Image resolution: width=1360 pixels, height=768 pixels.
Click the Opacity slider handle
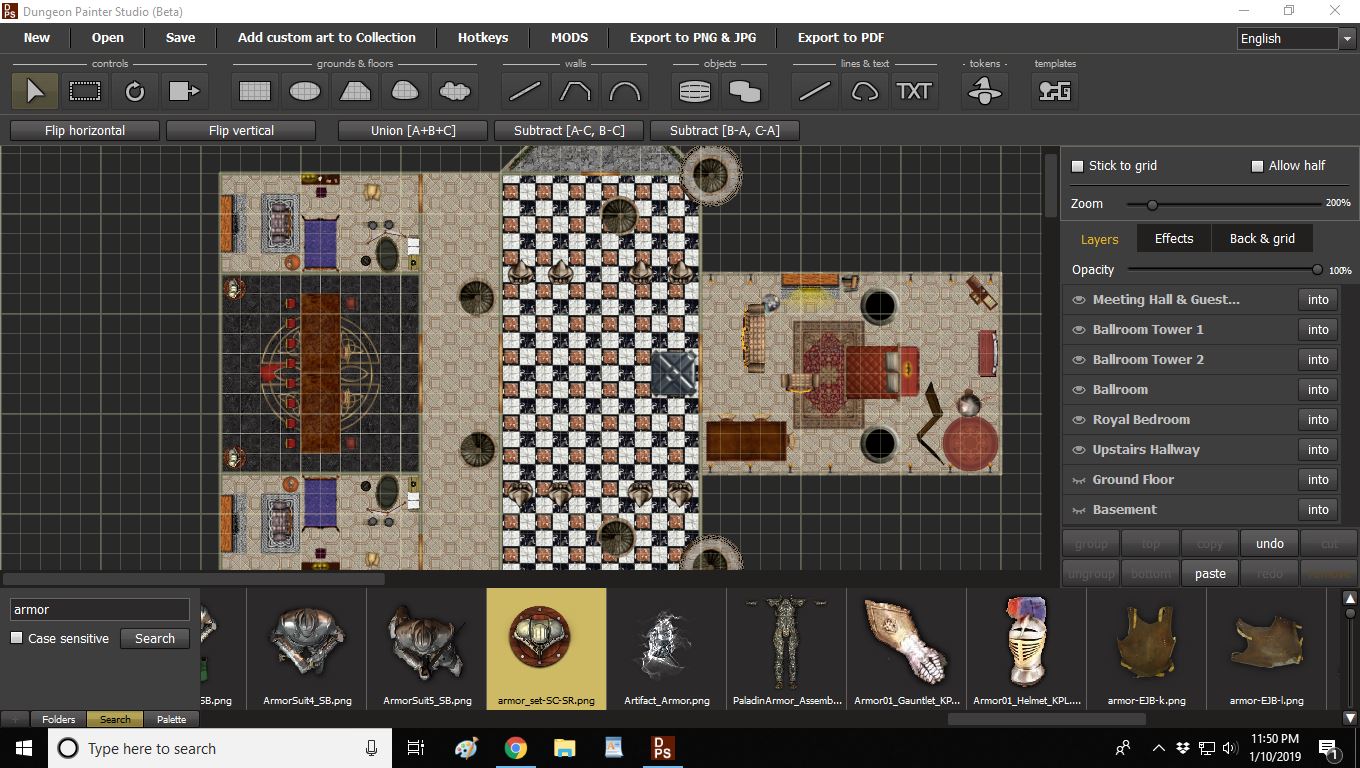1317,270
